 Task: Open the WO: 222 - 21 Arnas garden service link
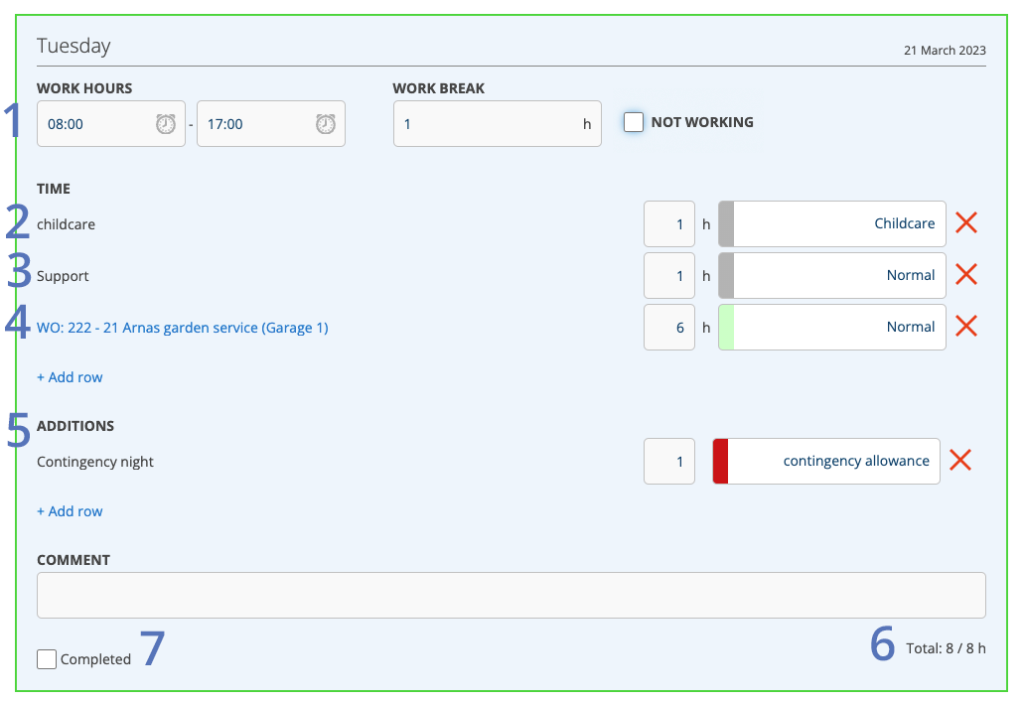click(182, 327)
